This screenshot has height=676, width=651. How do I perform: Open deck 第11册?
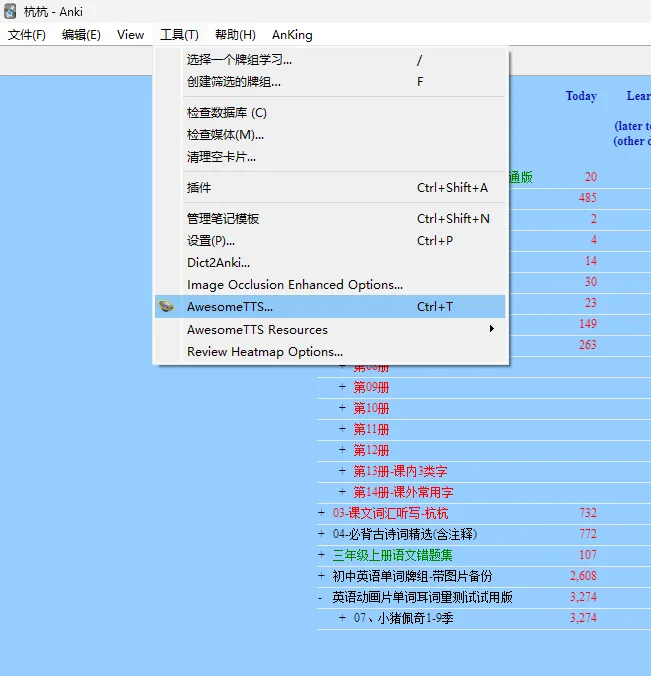click(x=371, y=429)
